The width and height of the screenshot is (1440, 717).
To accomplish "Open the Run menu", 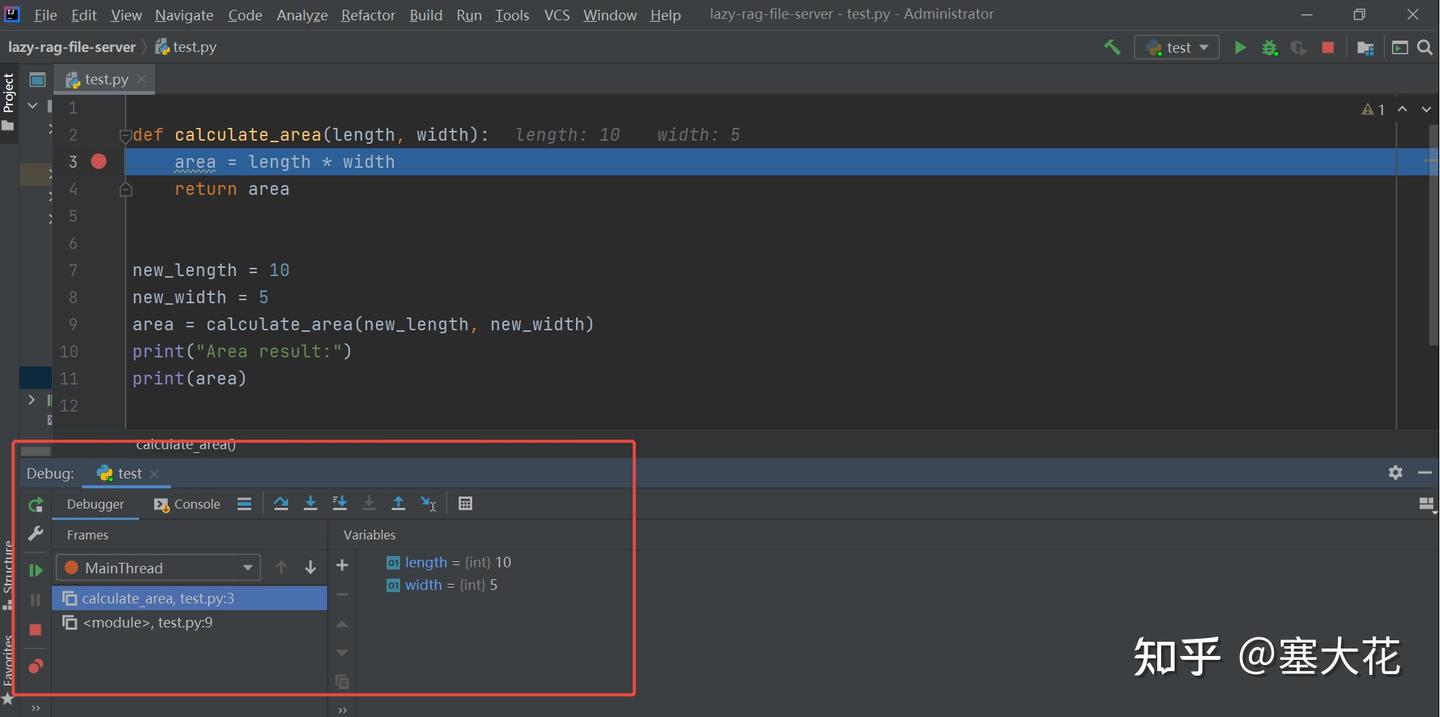I will point(468,15).
